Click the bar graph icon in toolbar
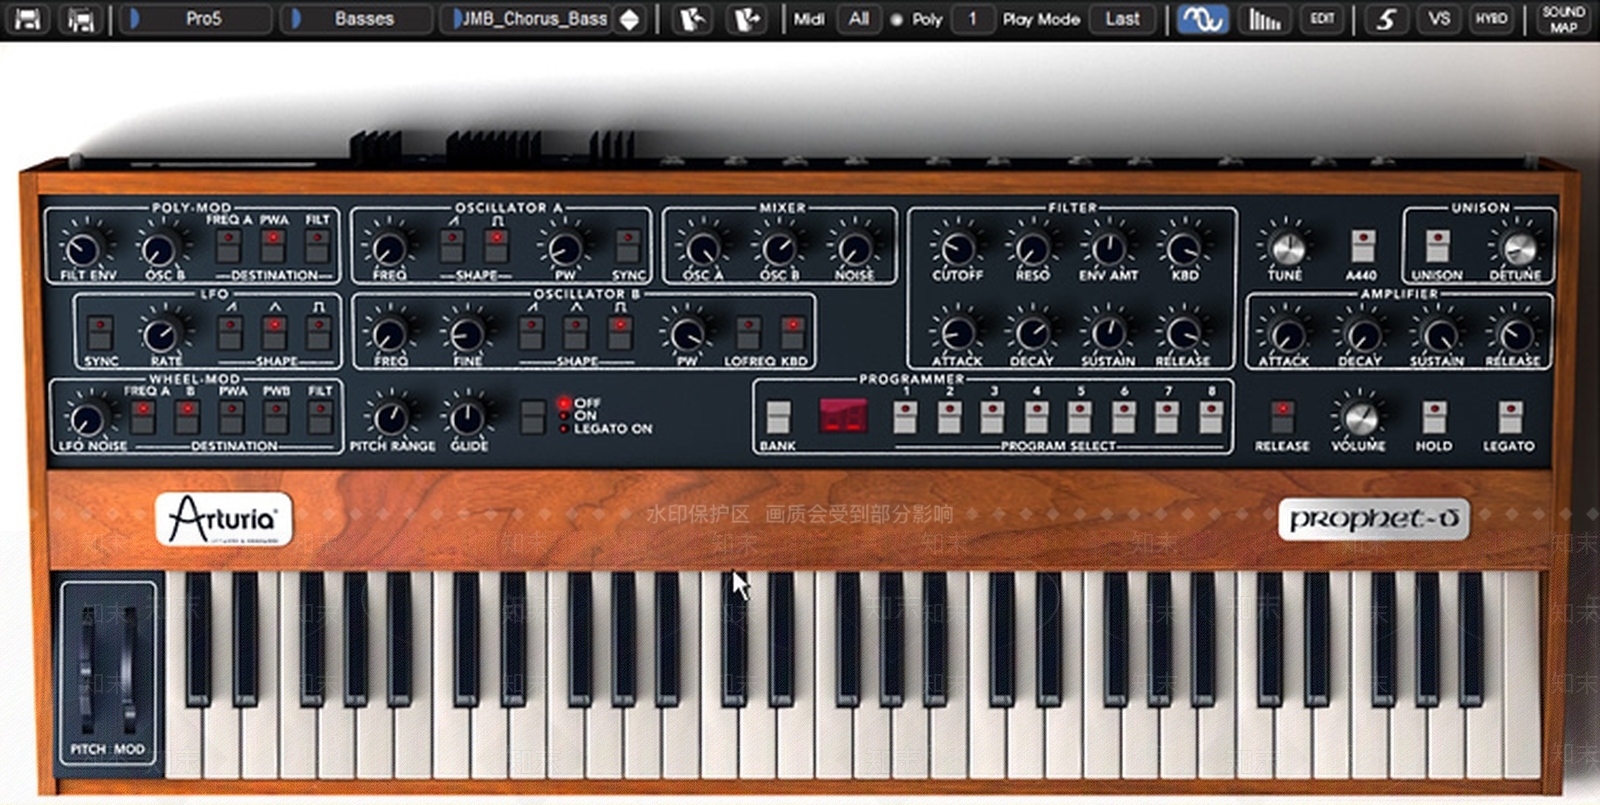The width and height of the screenshot is (1600, 805). point(1264,19)
